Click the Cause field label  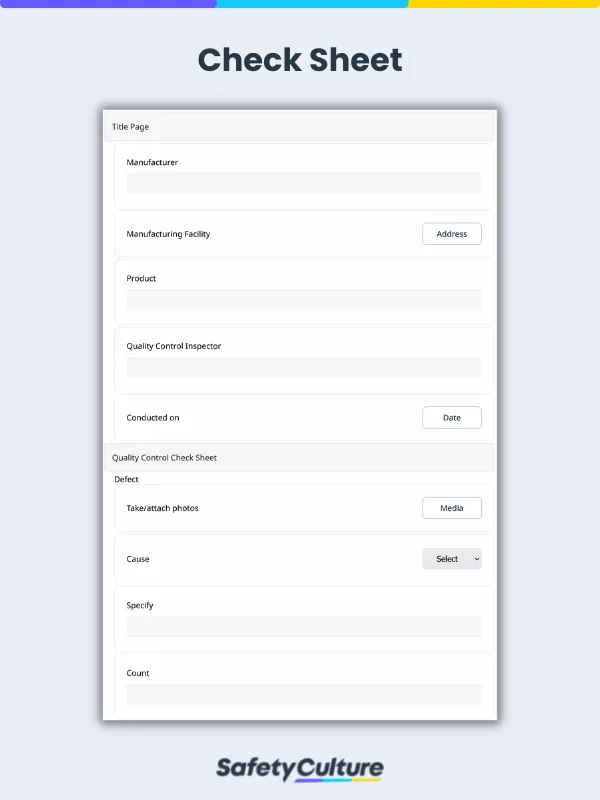(138, 559)
